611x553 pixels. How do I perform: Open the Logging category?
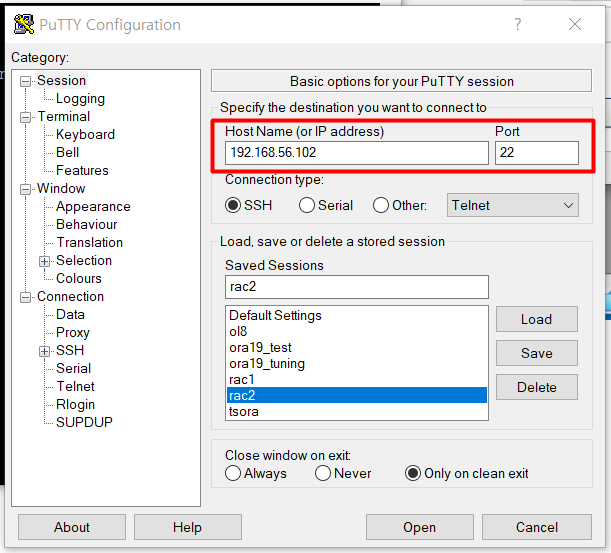pyautogui.click(x=80, y=99)
